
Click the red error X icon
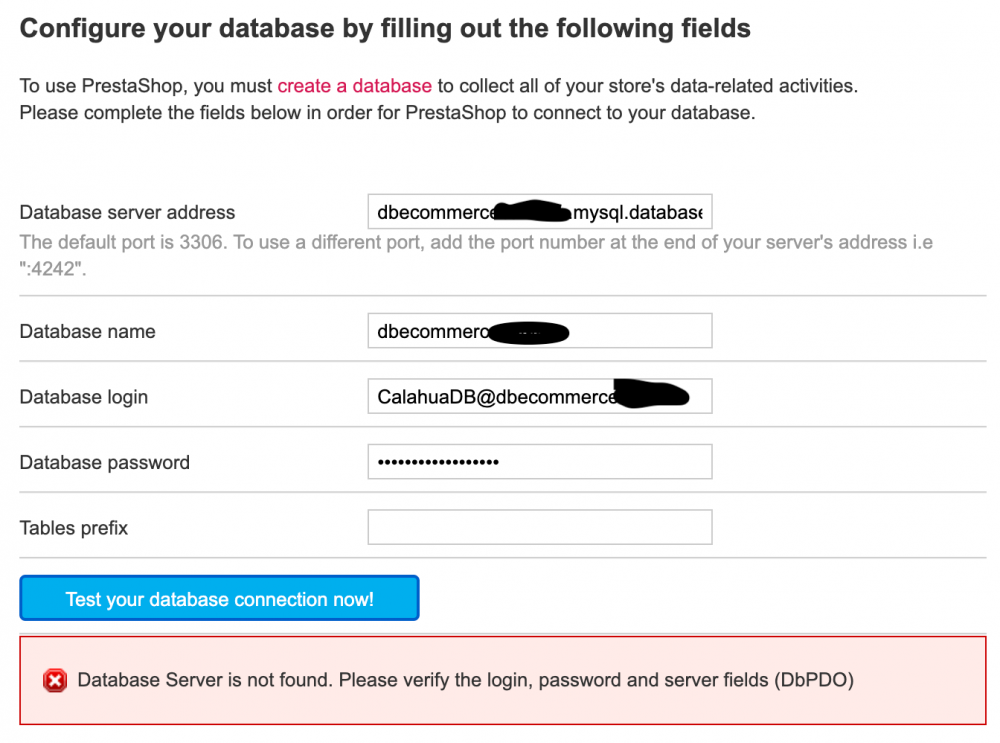55,681
